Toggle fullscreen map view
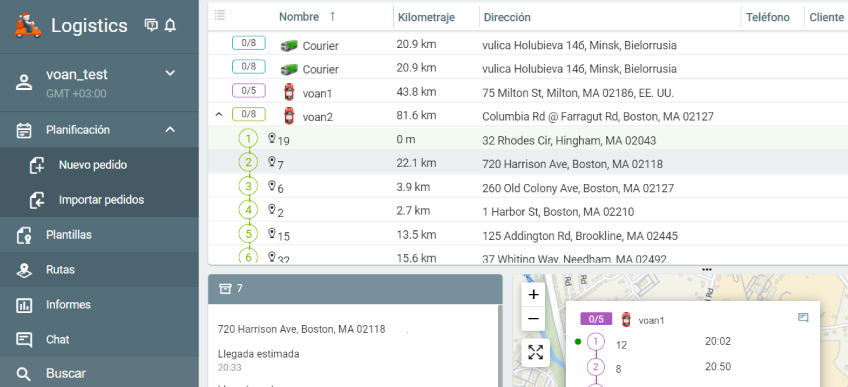This screenshot has width=848, height=387. pyautogui.click(x=535, y=353)
